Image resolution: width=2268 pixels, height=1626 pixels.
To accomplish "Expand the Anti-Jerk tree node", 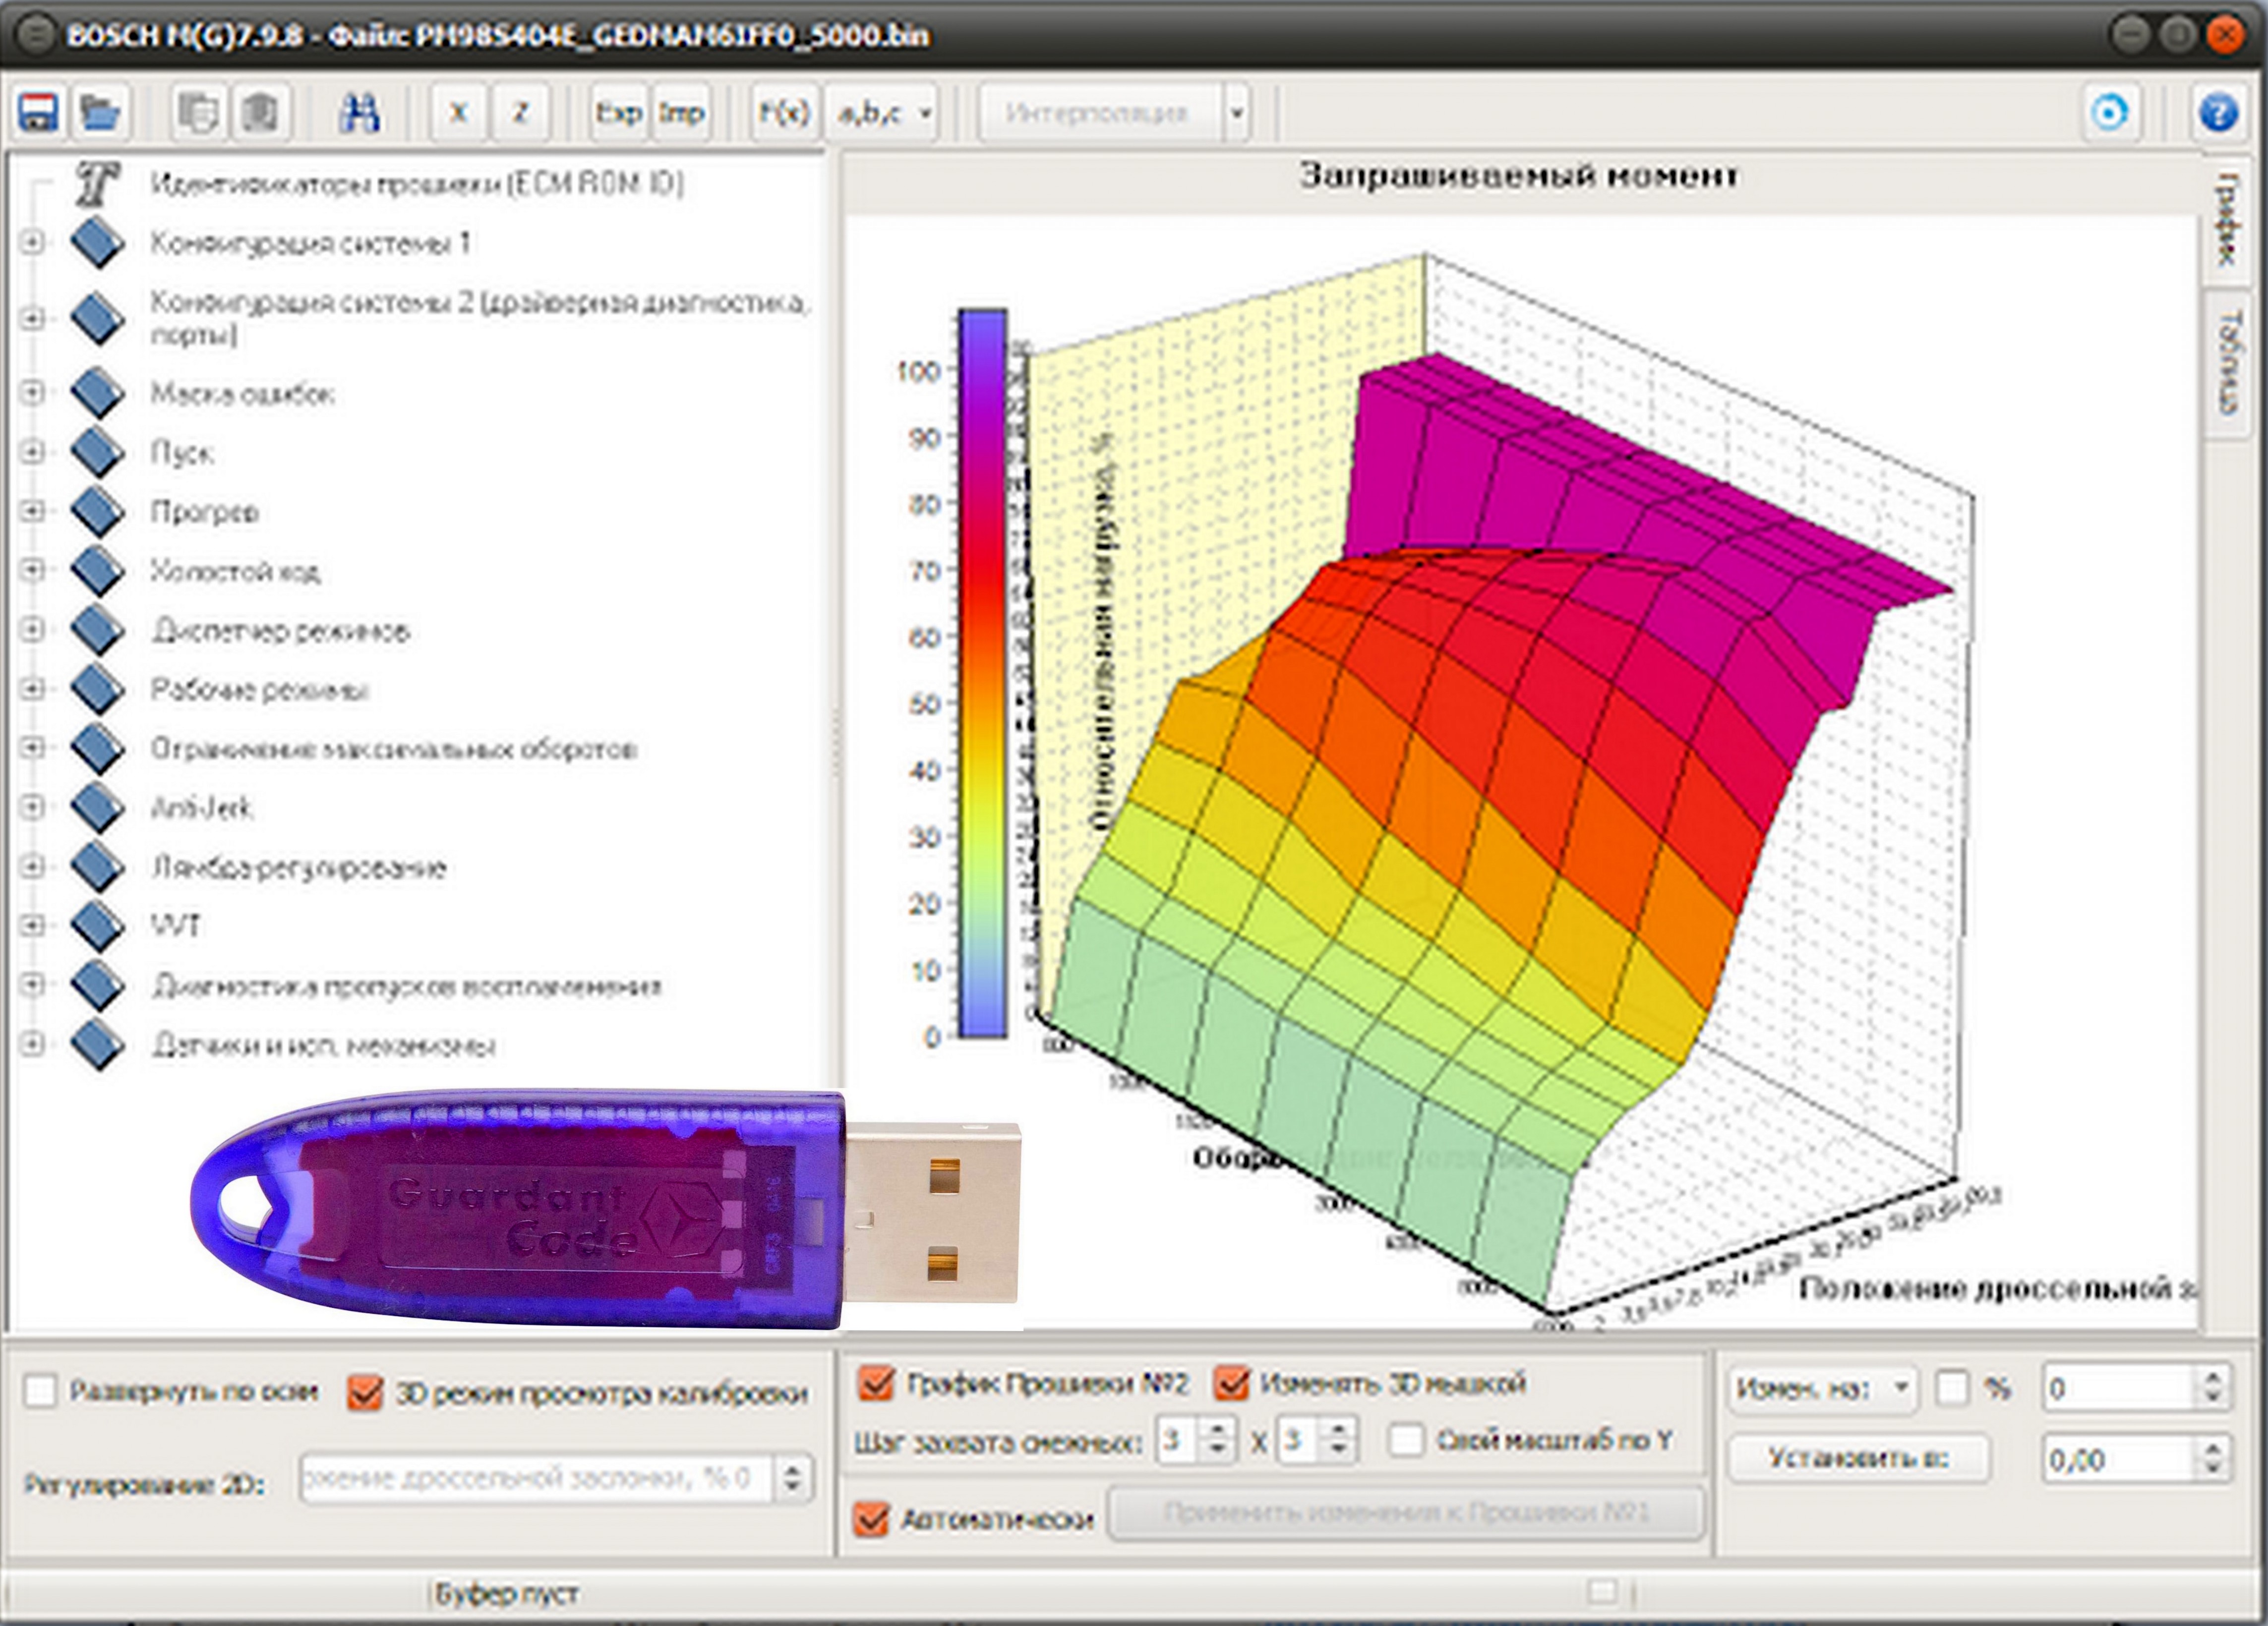I will (x=32, y=807).
